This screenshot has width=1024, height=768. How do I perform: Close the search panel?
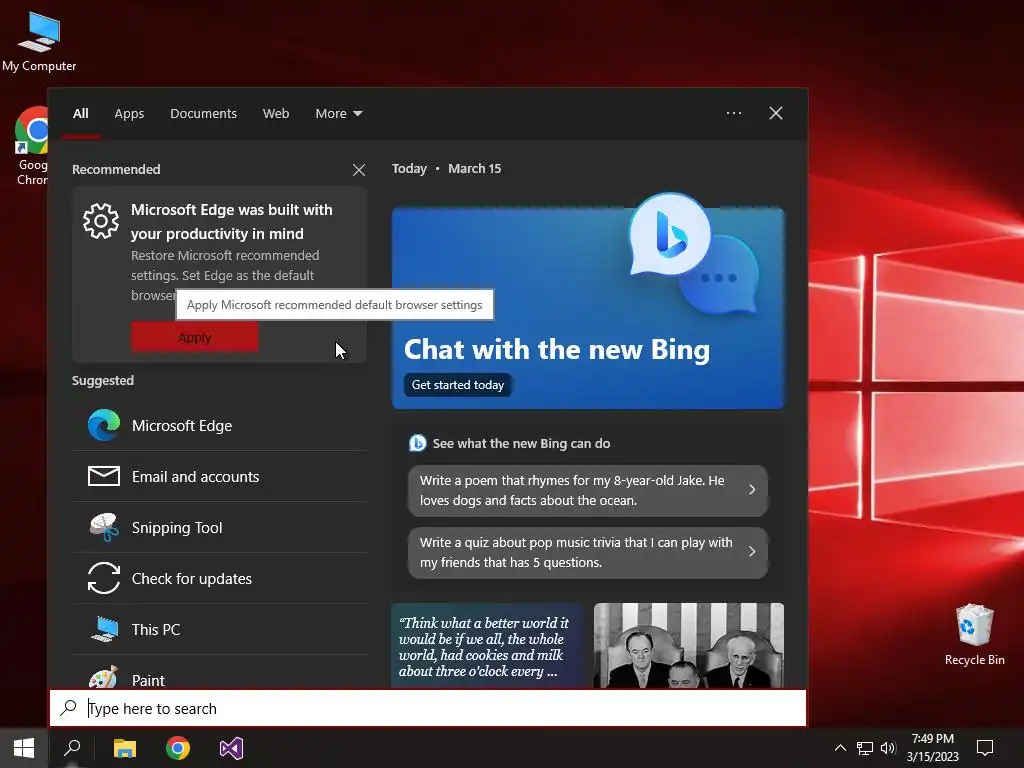776,113
